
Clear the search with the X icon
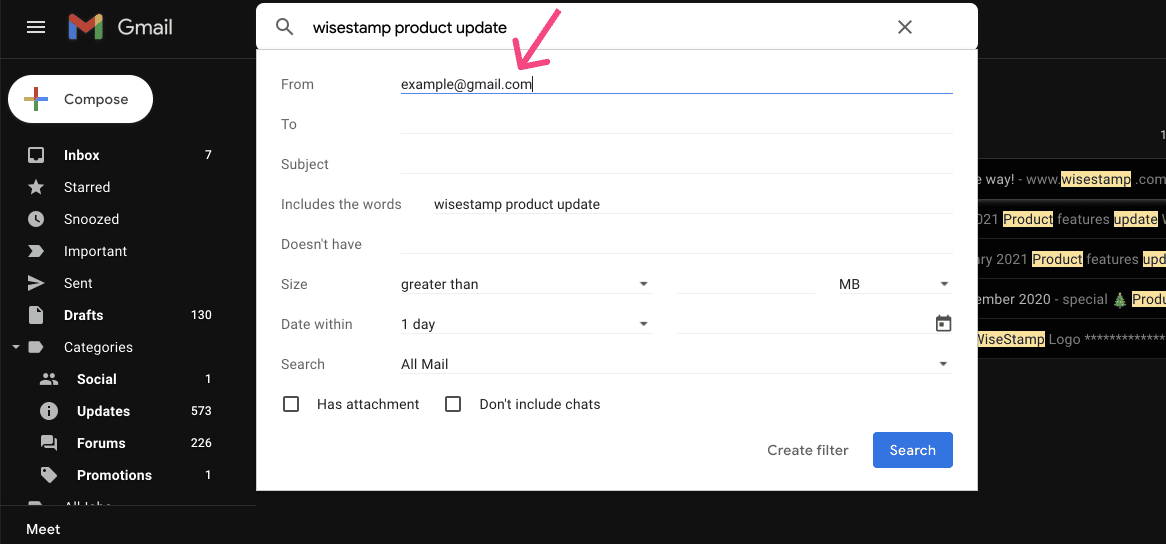[x=905, y=28]
